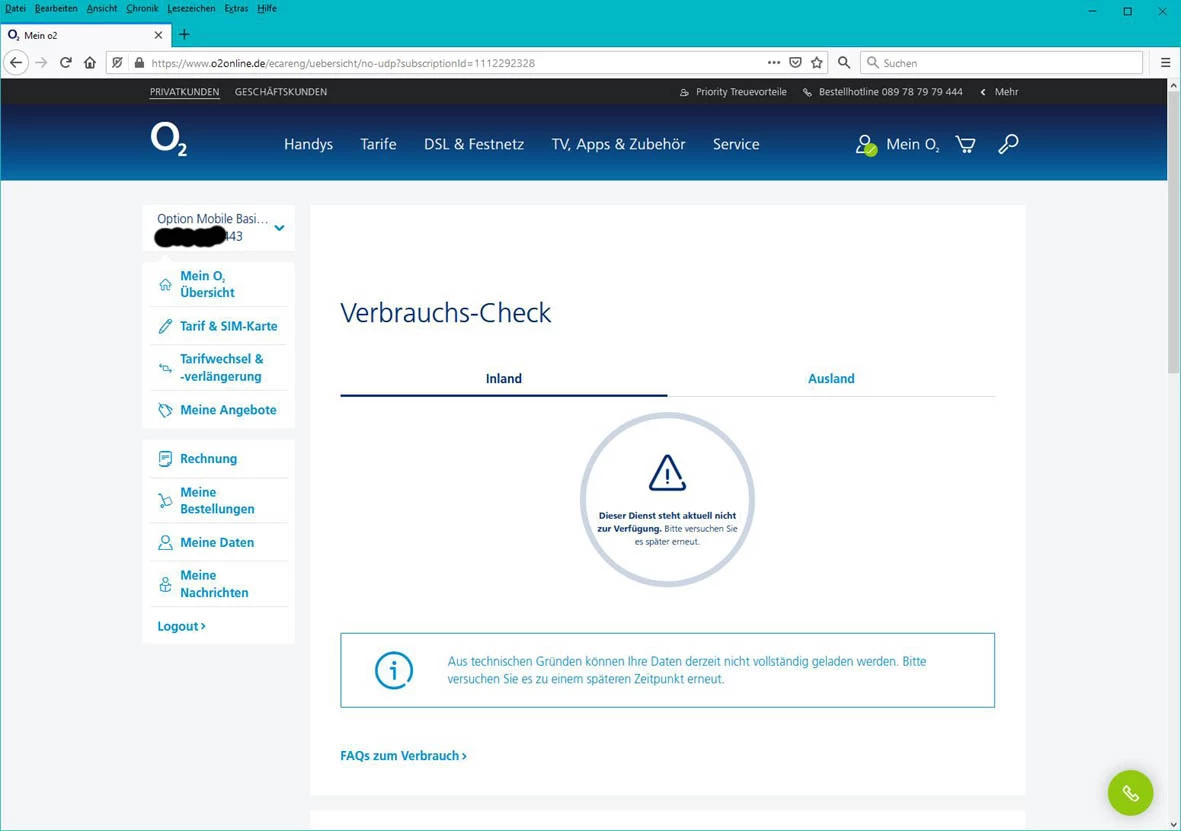Open a new browser tab
The height and width of the screenshot is (831, 1181).
click(x=184, y=34)
